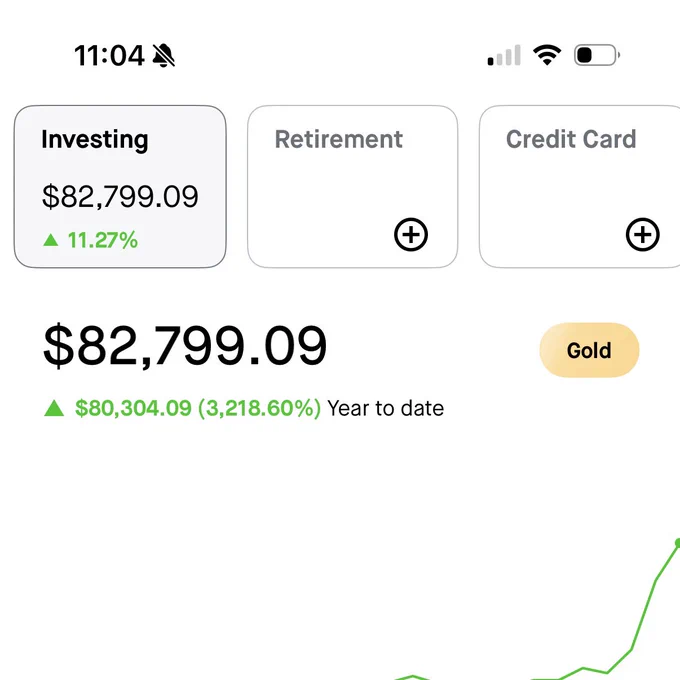Open the Gold membership badge

[589, 350]
